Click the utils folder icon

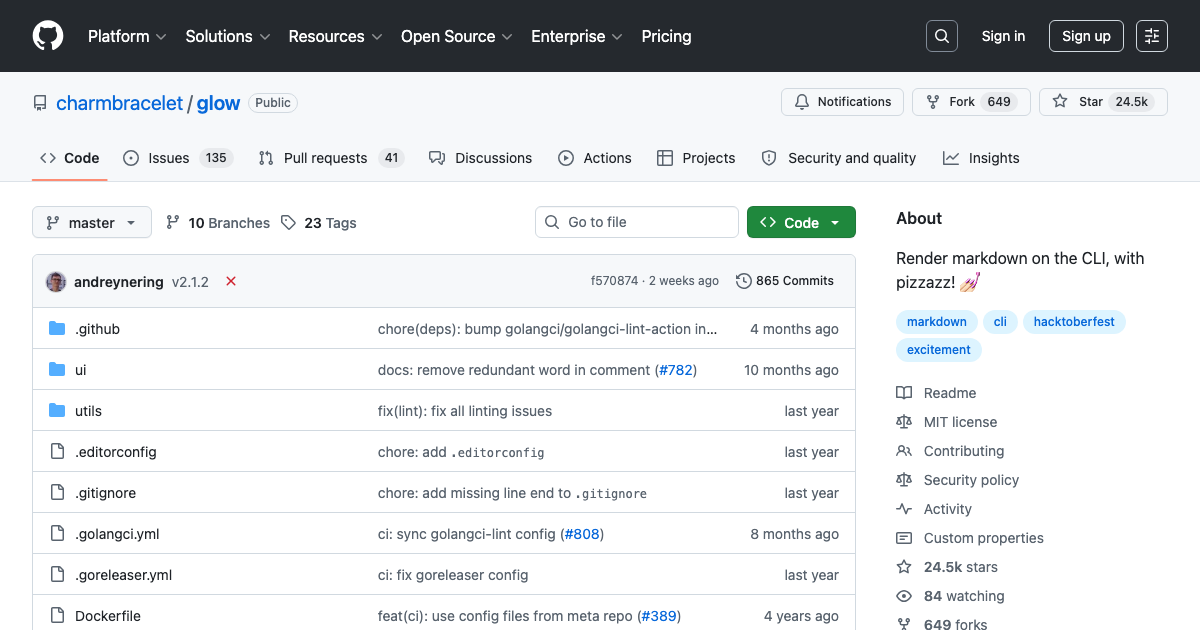tap(57, 411)
